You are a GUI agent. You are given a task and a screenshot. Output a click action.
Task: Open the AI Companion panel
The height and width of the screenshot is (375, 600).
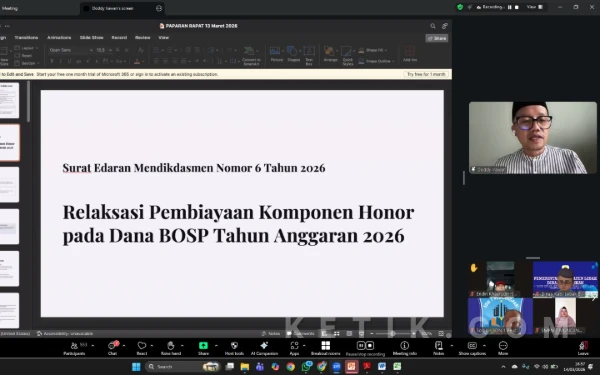[264, 348]
